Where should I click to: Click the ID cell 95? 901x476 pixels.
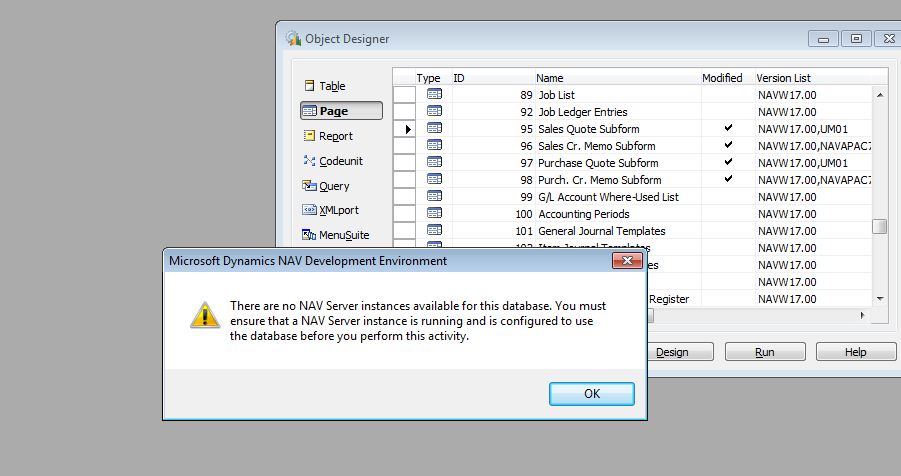pos(494,129)
